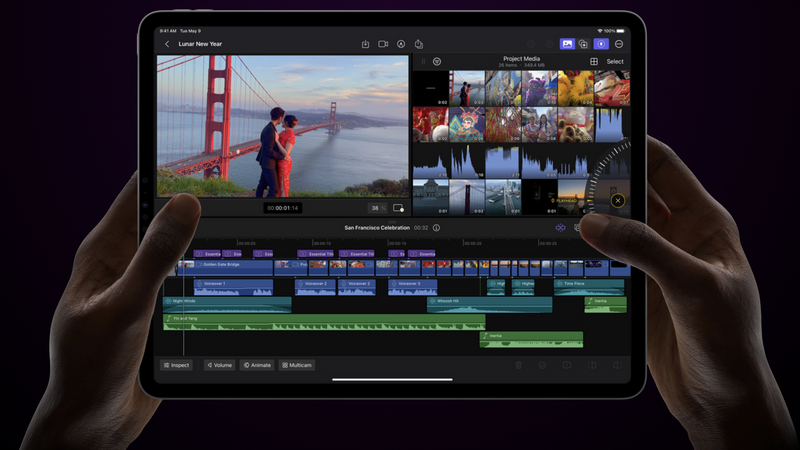800x450 pixels.
Task: Open the Animate keyframes button
Action: [x=257, y=365]
